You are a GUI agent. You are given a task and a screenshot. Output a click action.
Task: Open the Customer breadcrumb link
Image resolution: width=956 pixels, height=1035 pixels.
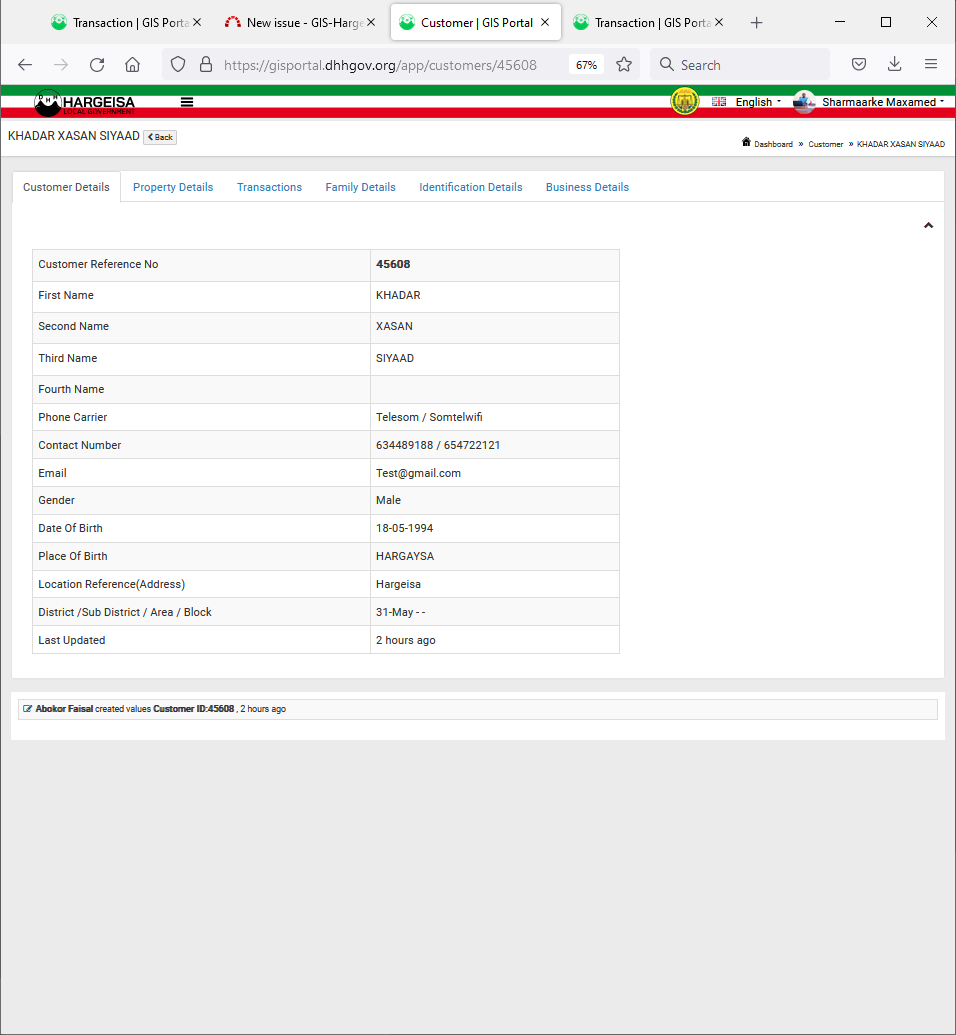(825, 144)
